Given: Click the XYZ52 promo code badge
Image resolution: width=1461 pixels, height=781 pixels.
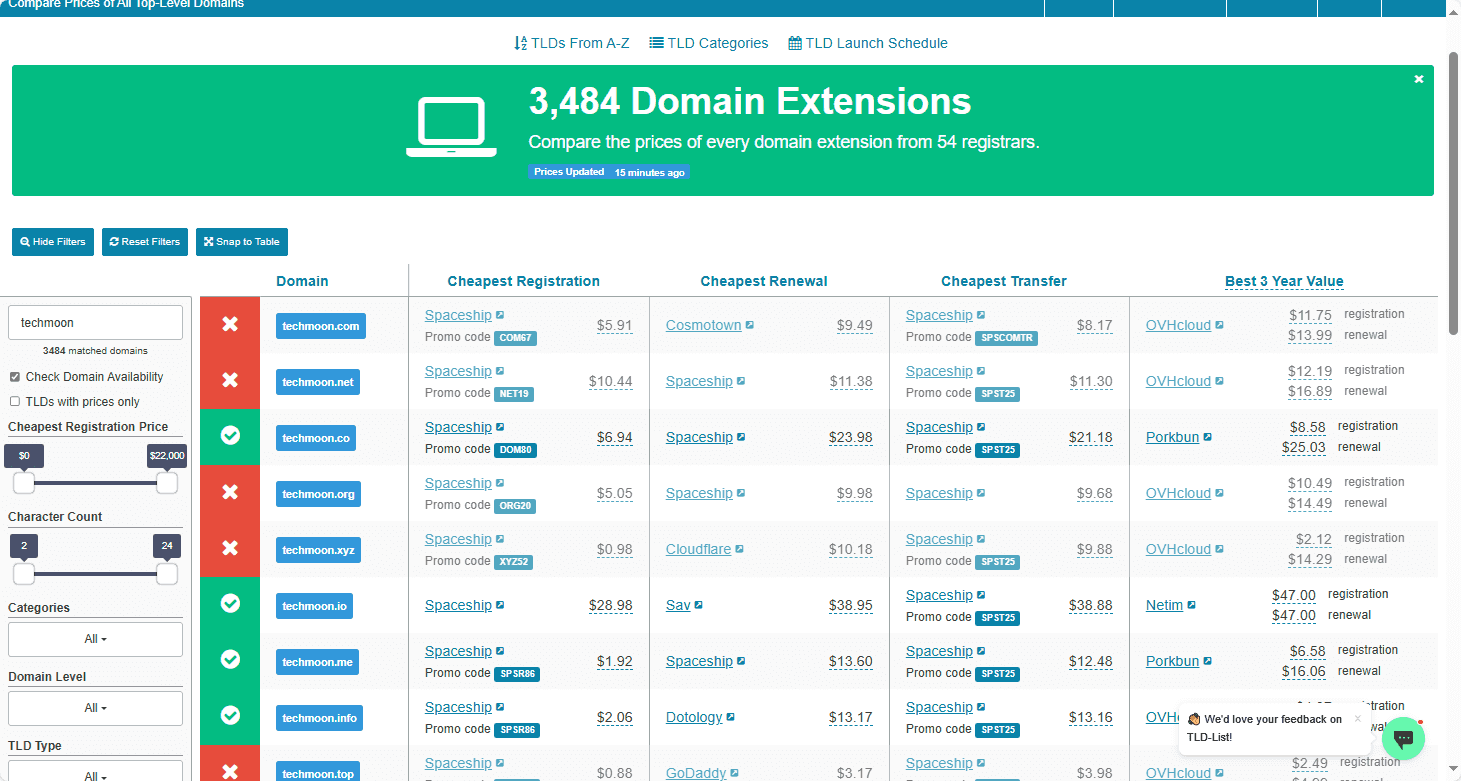Looking at the screenshot, I should pyautogui.click(x=514, y=562).
